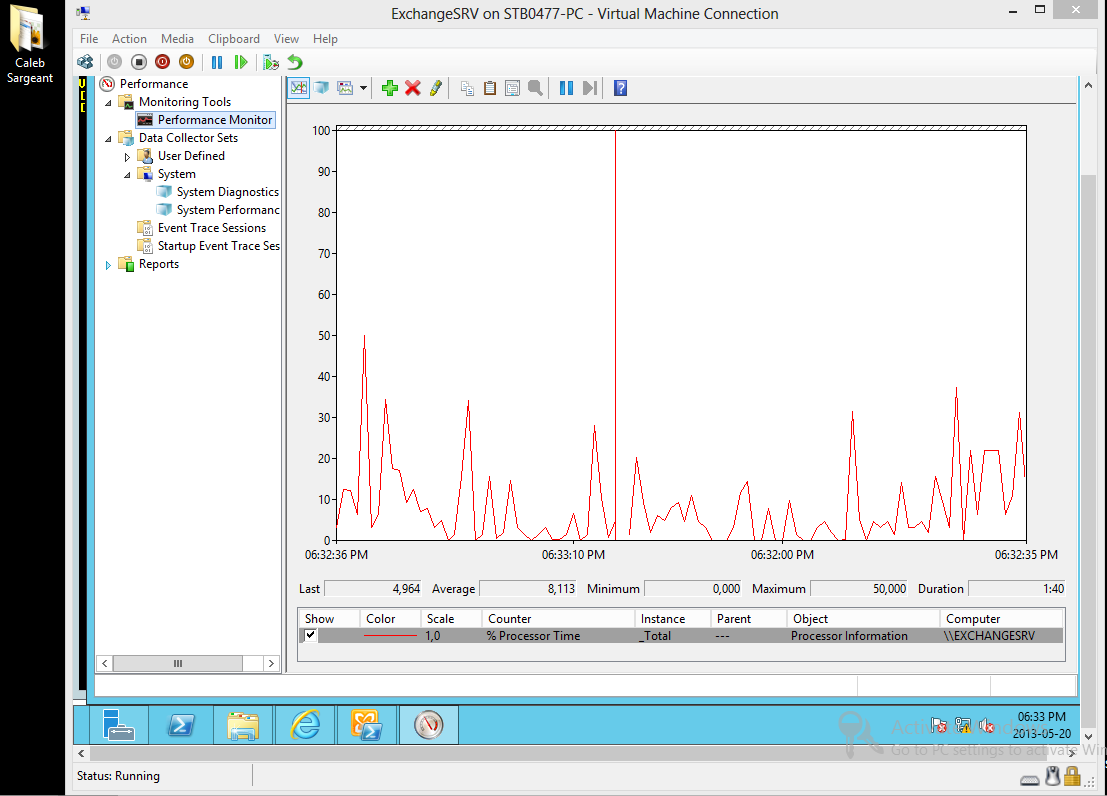This screenshot has height=796, width=1107.
Task: Open the blue Help question icon
Action: (x=621, y=88)
